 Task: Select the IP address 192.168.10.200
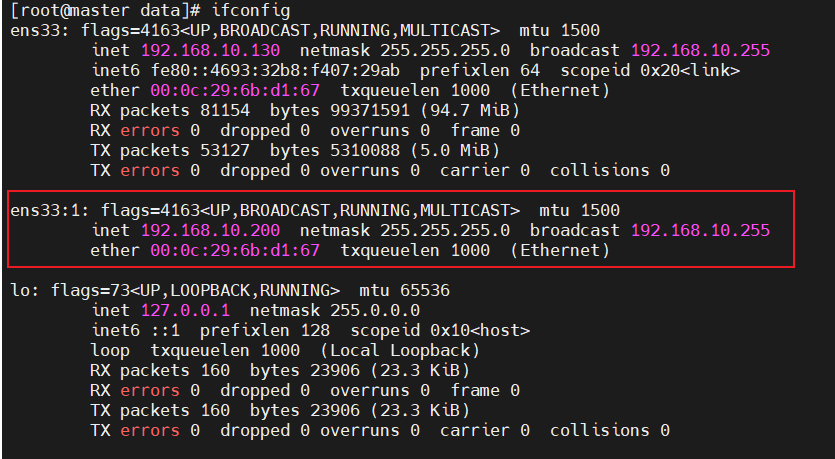pyautogui.click(x=210, y=231)
